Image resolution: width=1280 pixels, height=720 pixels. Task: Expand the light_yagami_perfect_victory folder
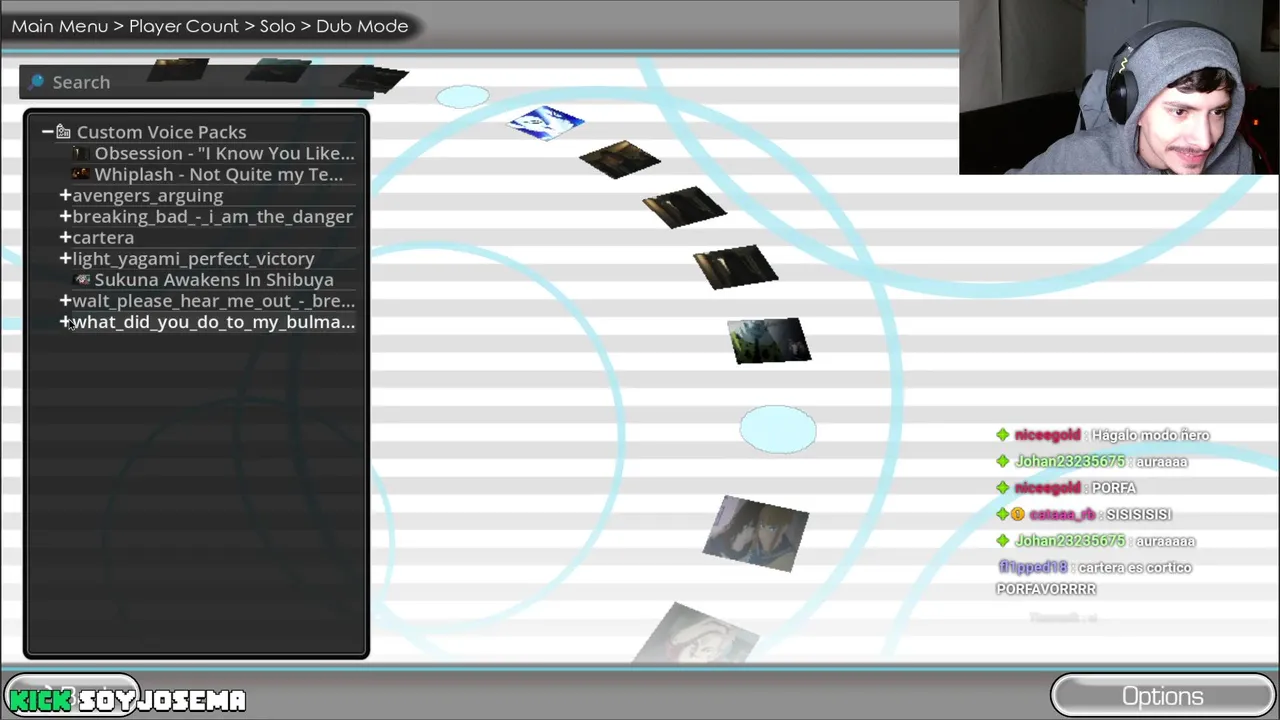[65, 259]
